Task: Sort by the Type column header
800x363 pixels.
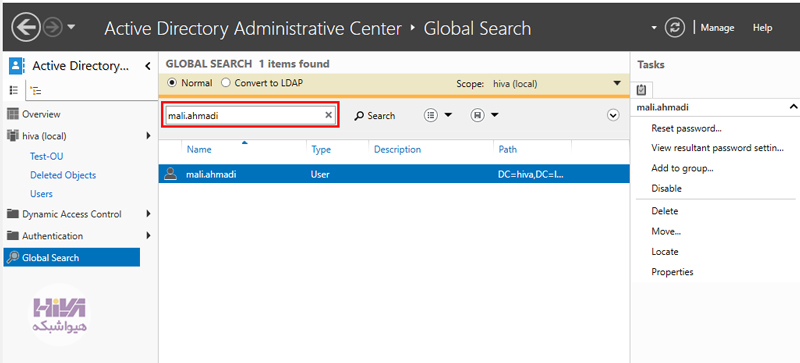Action: [x=321, y=150]
